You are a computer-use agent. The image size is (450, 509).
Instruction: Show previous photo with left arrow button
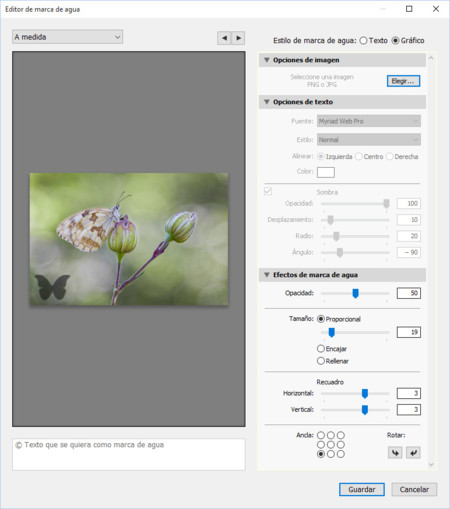coord(224,38)
